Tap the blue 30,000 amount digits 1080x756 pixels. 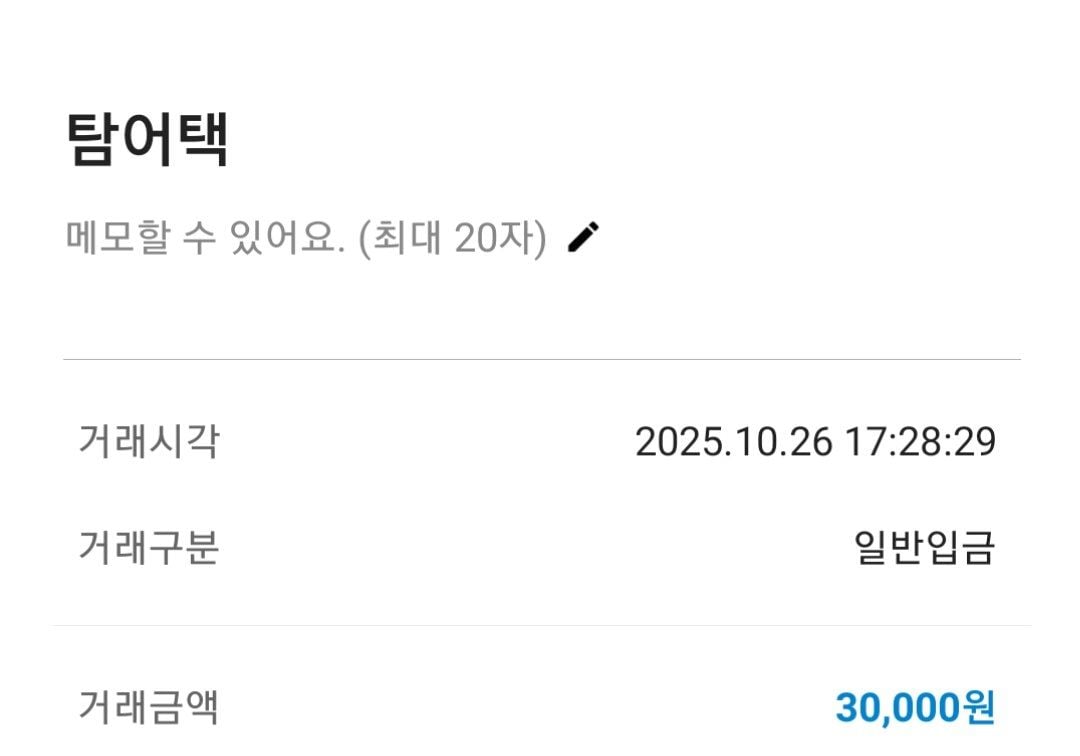[897, 708]
